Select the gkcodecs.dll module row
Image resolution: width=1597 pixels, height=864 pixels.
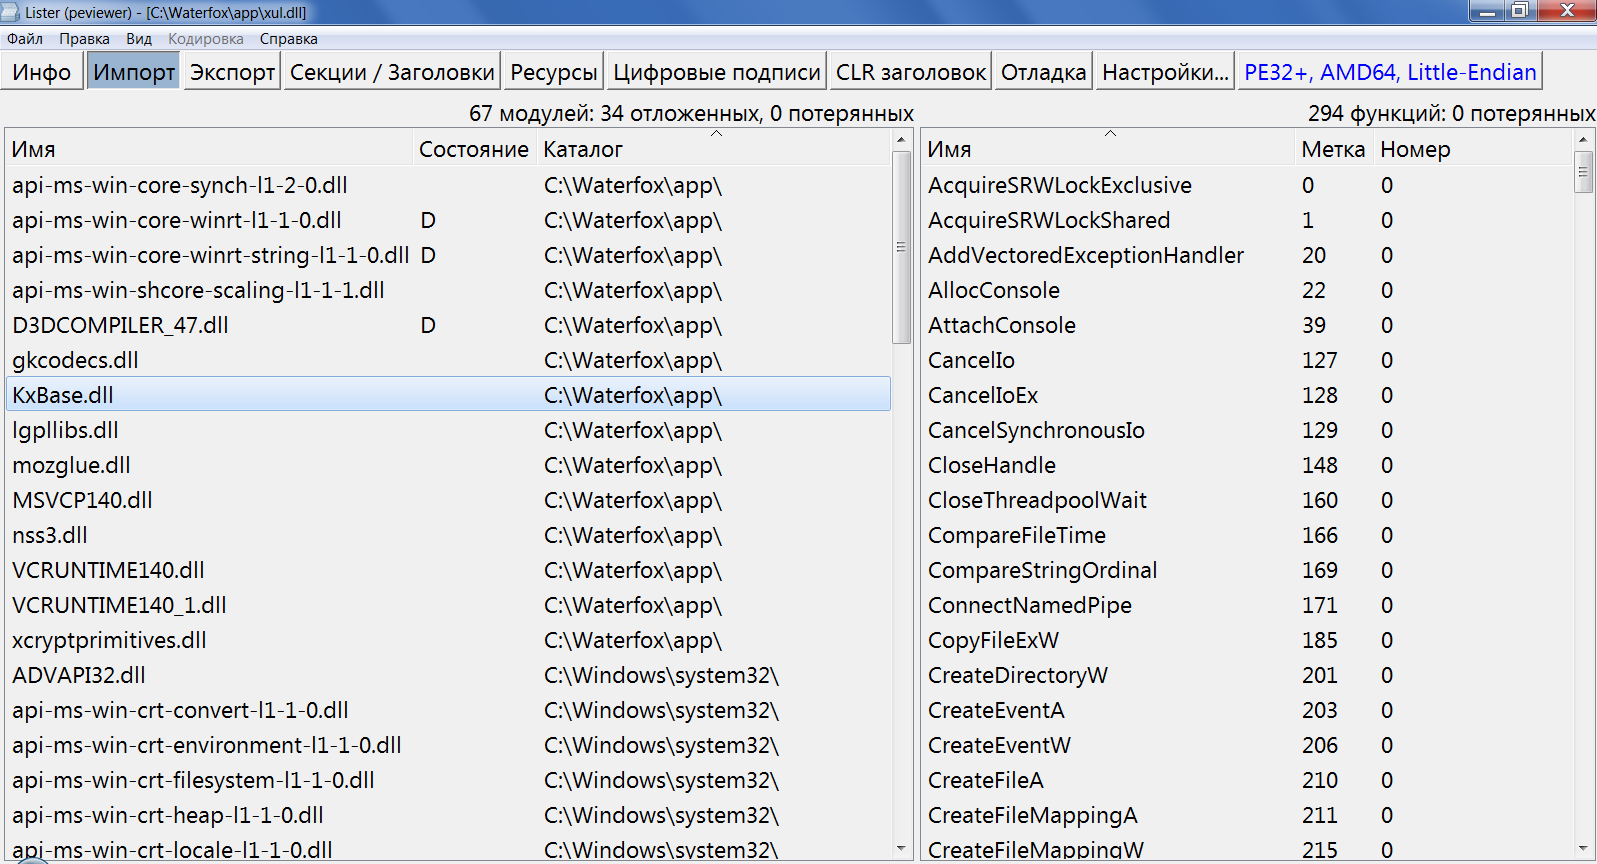point(448,360)
